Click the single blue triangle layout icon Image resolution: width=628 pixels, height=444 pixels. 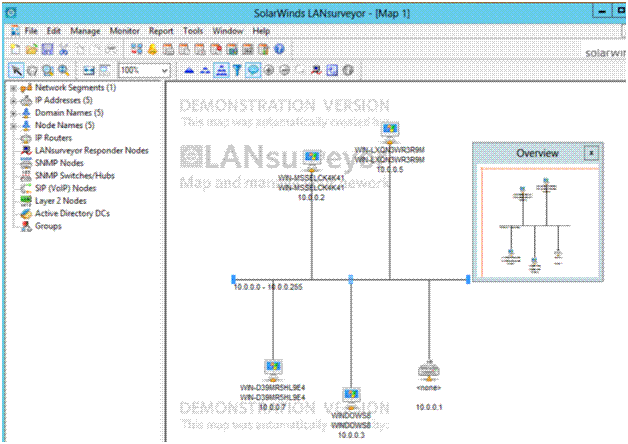point(189,71)
